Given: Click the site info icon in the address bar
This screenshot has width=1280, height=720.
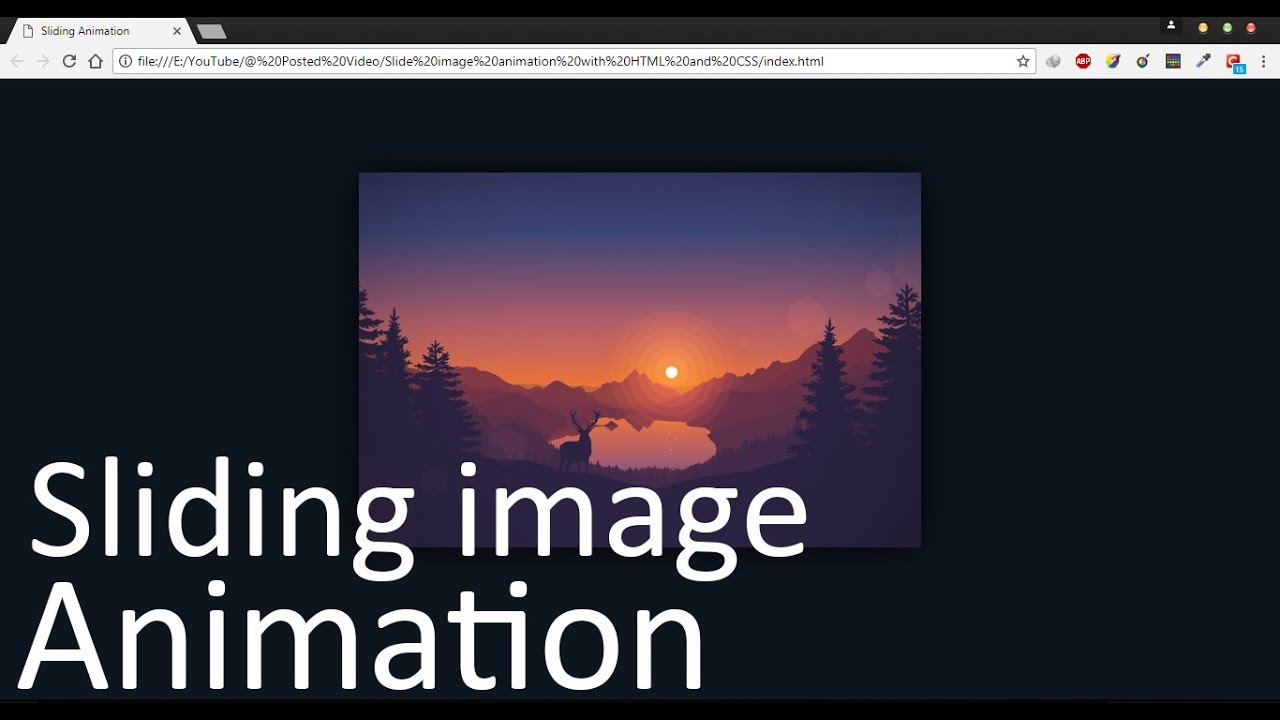Looking at the screenshot, I should click(x=126, y=61).
